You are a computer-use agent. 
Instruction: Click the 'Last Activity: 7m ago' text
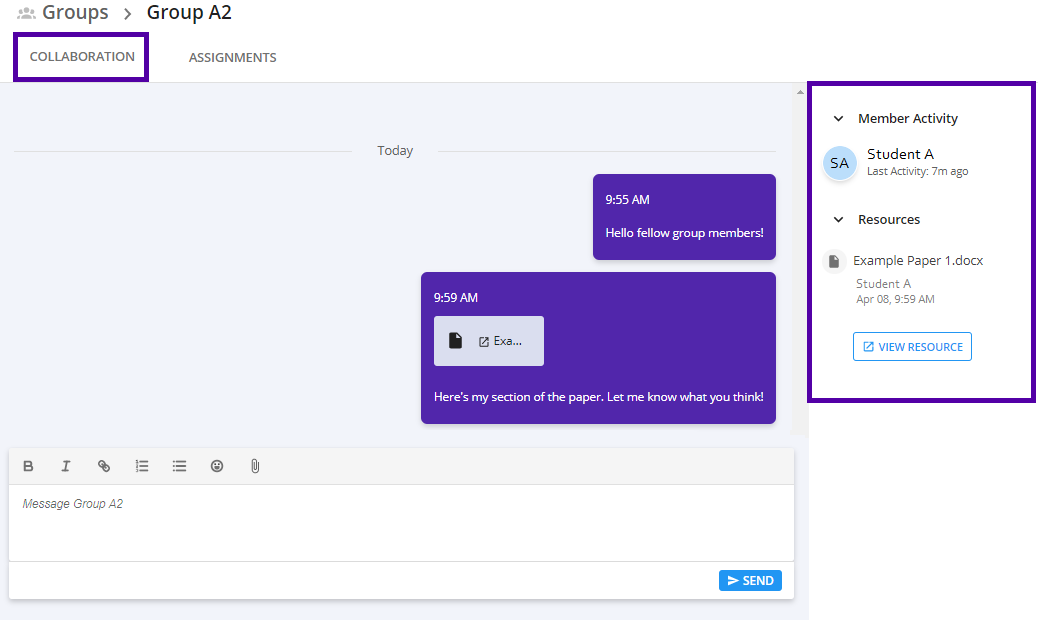pyautogui.click(x=918, y=171)
